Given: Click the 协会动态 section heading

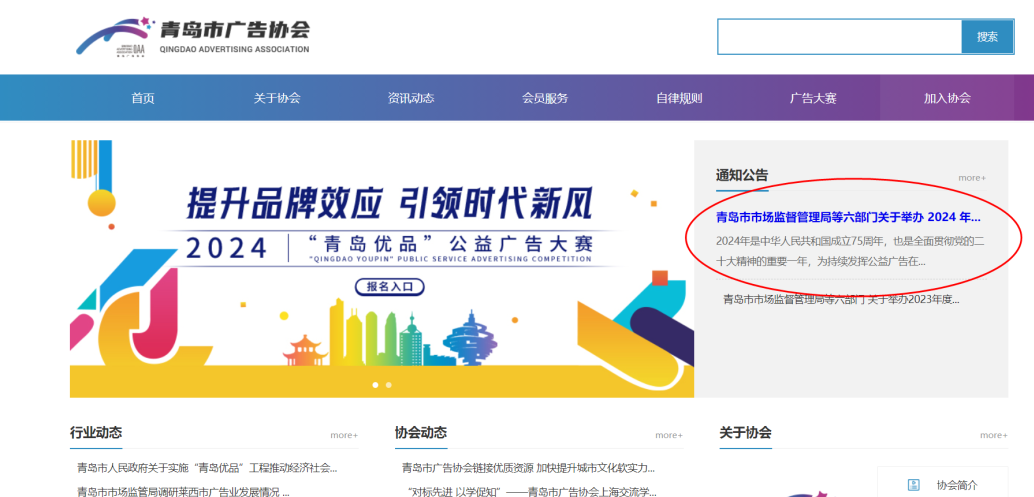Looking at the screenshot, I should click(421, 432).
